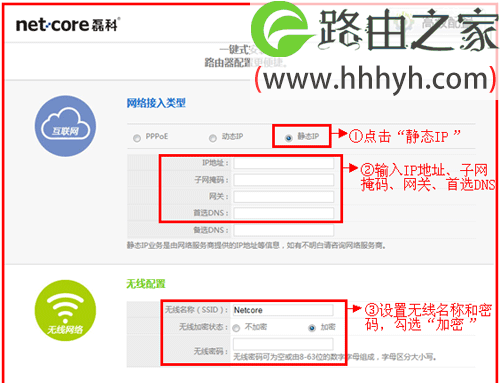
Task: Click the 网络接入类型 heading
Action: click(x=156, y=103)
